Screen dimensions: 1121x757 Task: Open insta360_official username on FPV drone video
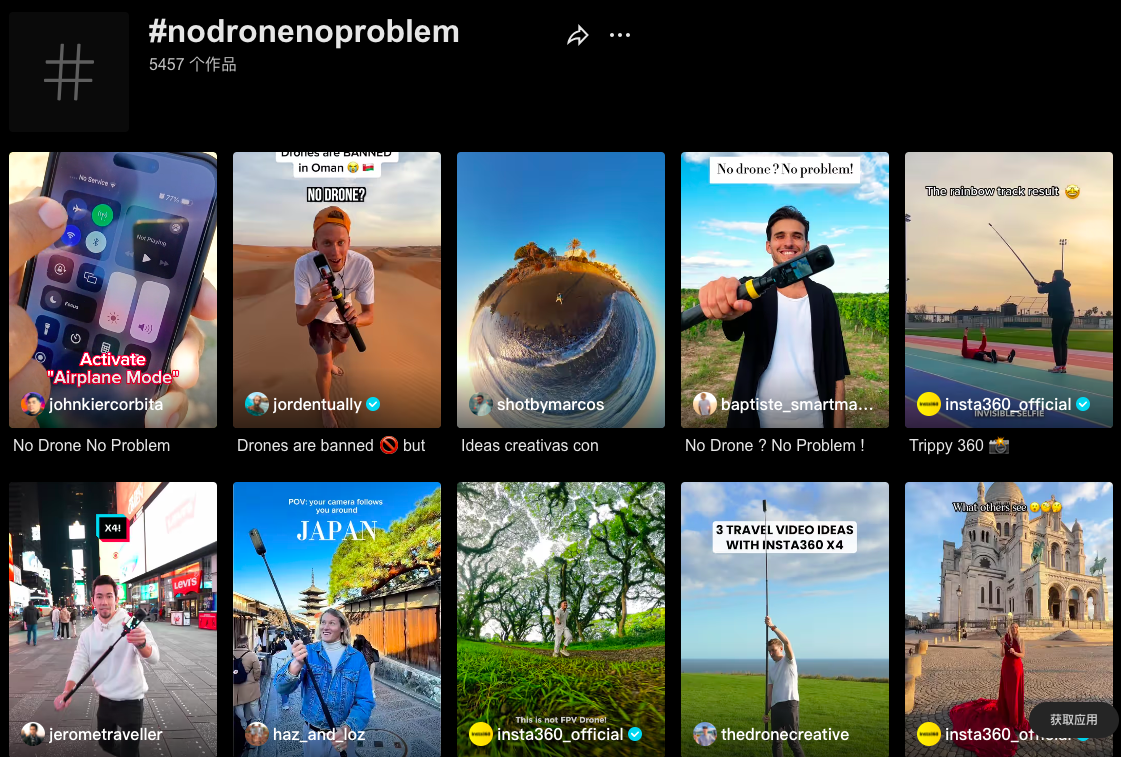560,734
